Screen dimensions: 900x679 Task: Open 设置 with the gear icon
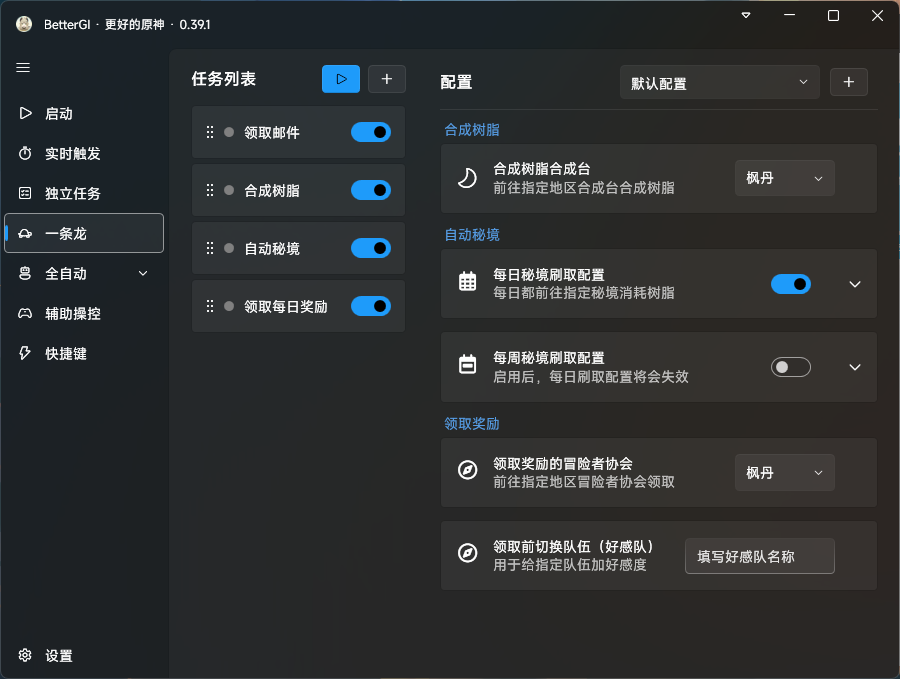tap(26, 656)
